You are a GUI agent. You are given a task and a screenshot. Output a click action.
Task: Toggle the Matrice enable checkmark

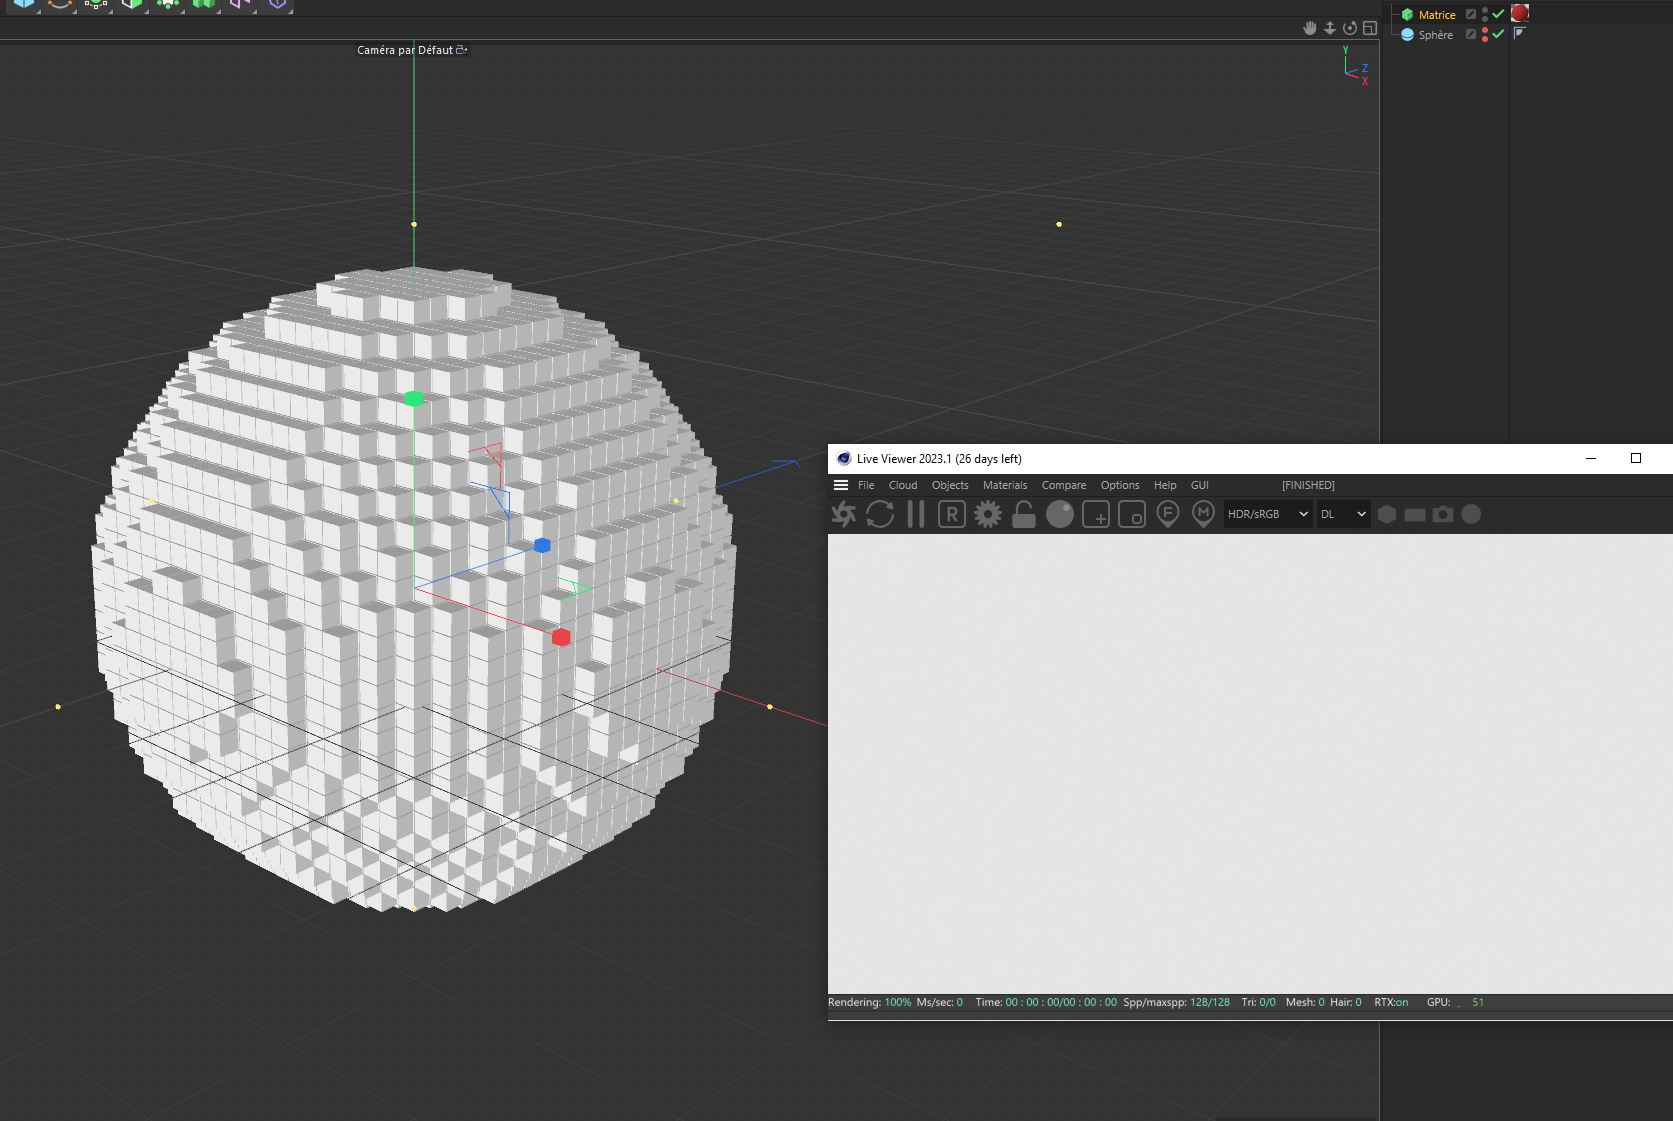click(1498, 14)
